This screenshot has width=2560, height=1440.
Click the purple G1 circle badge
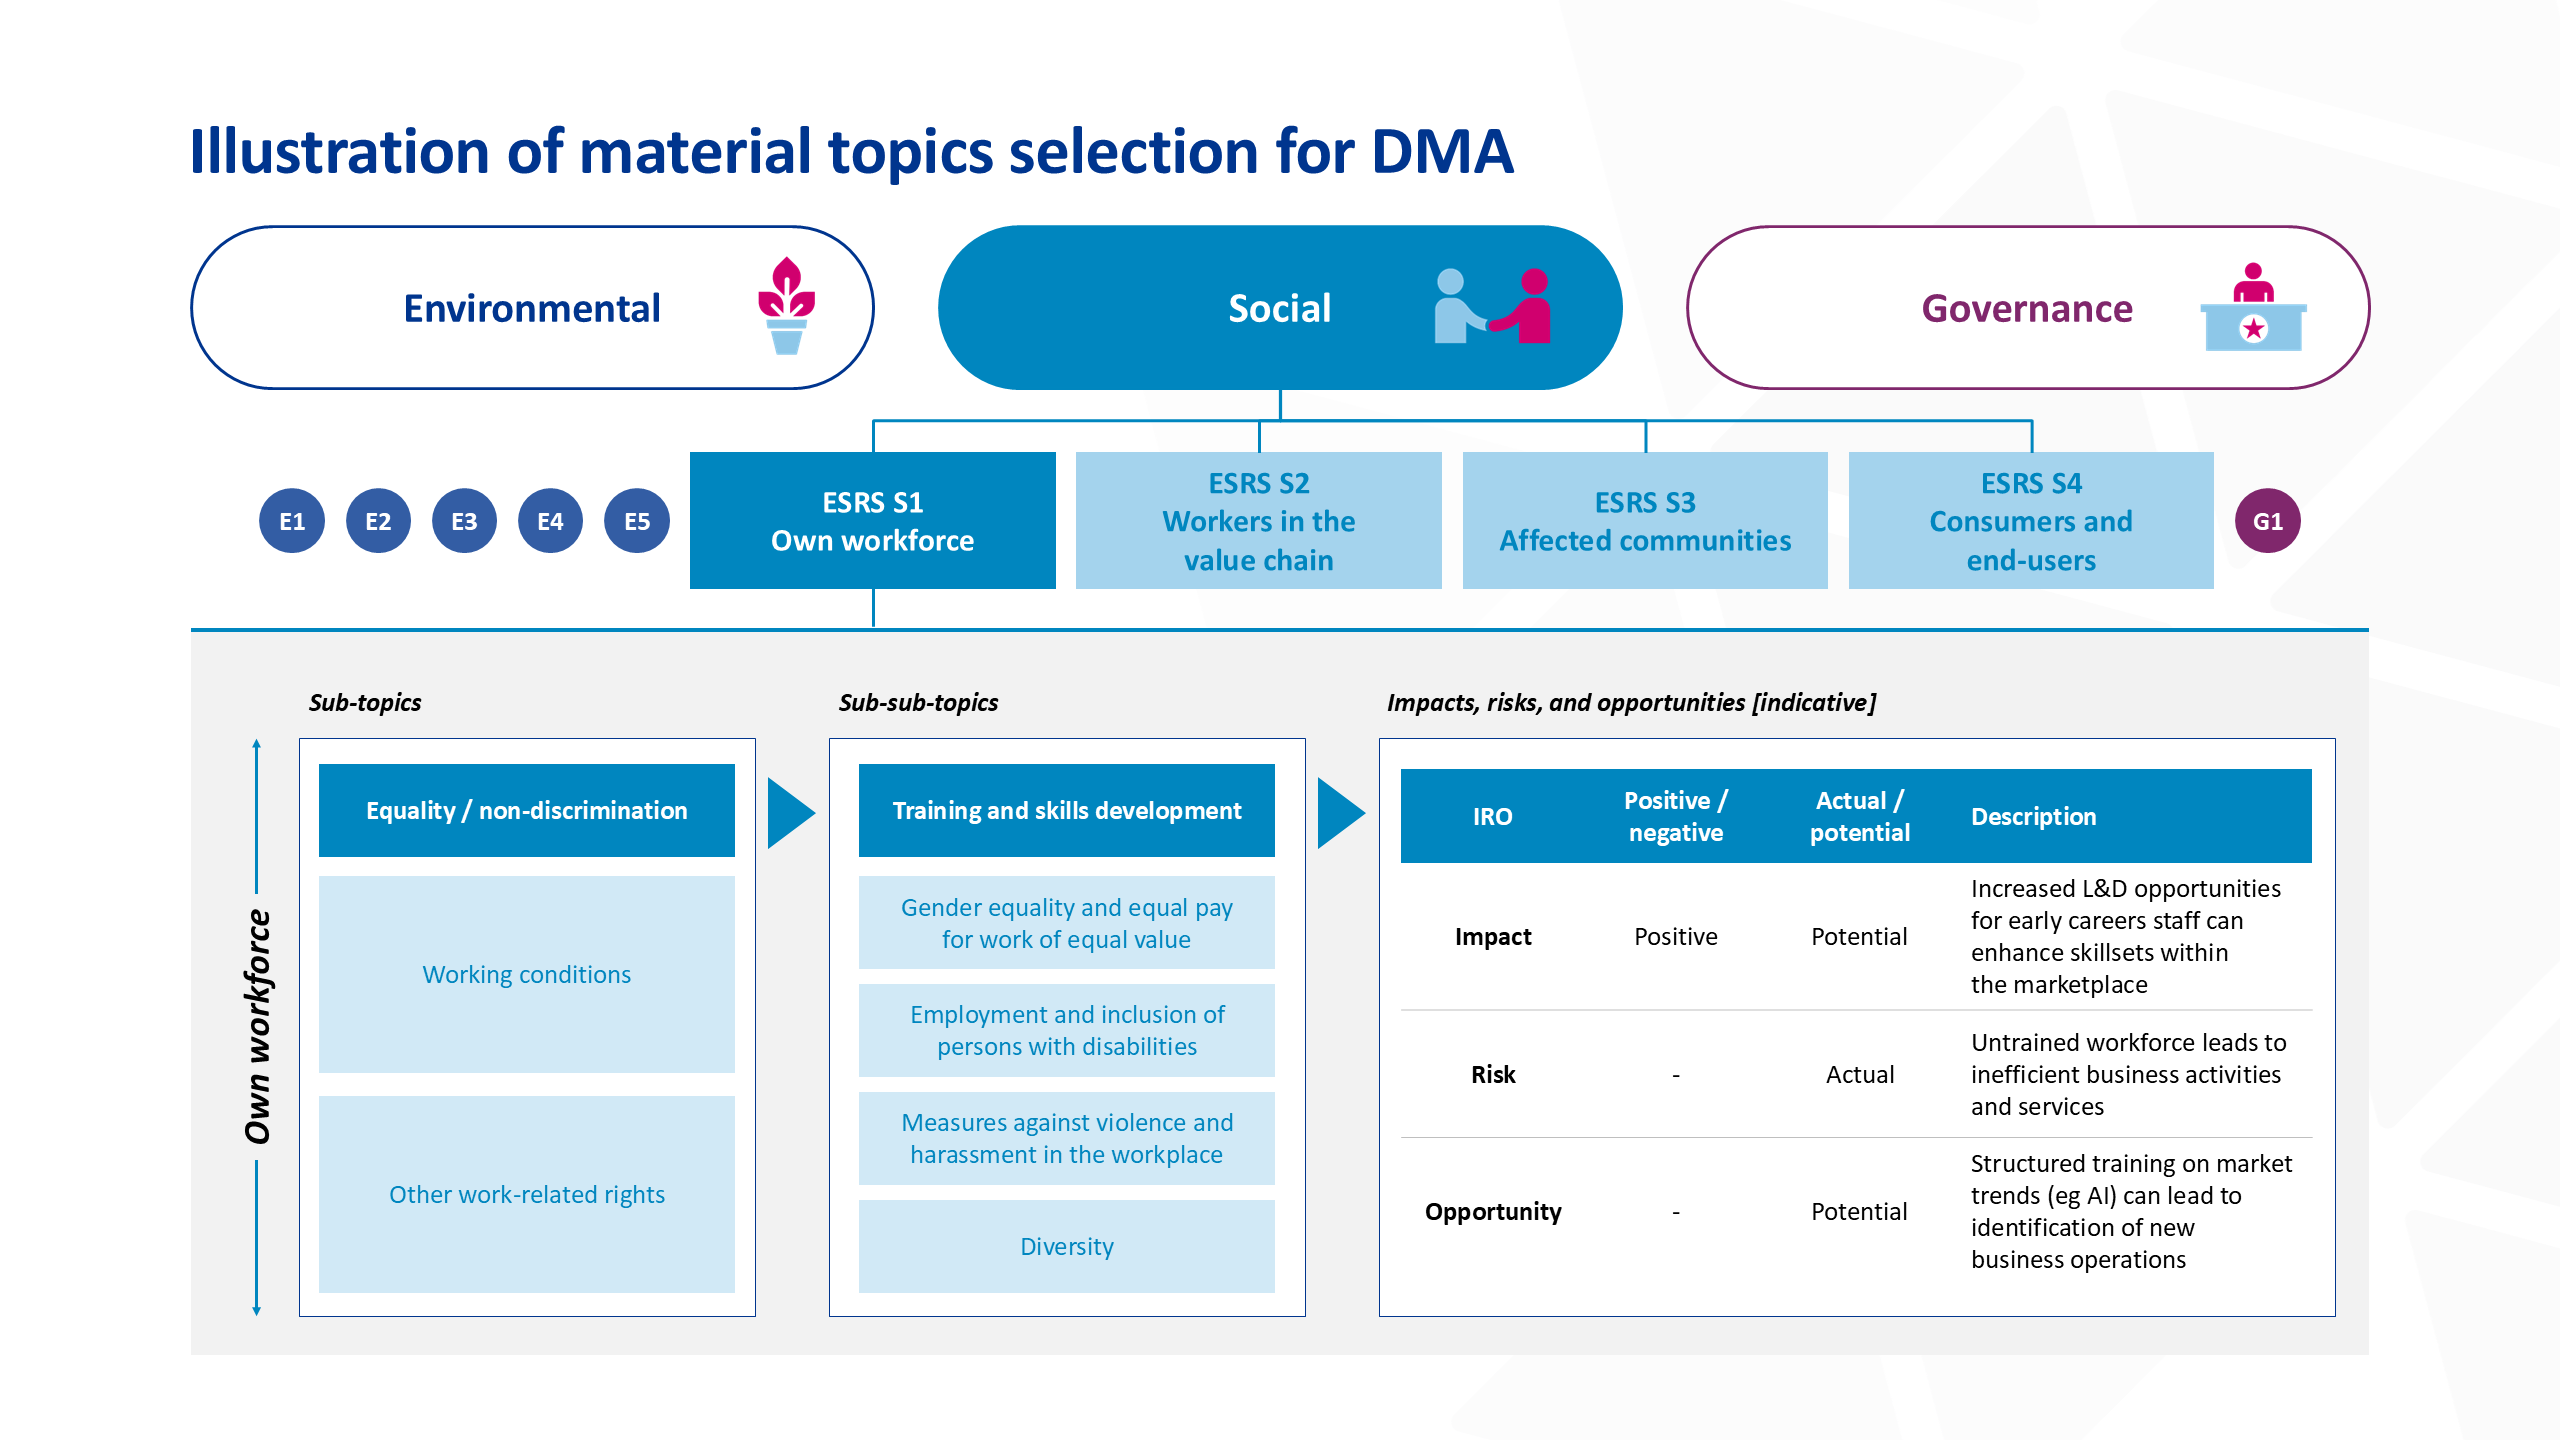pos(2267,521)
